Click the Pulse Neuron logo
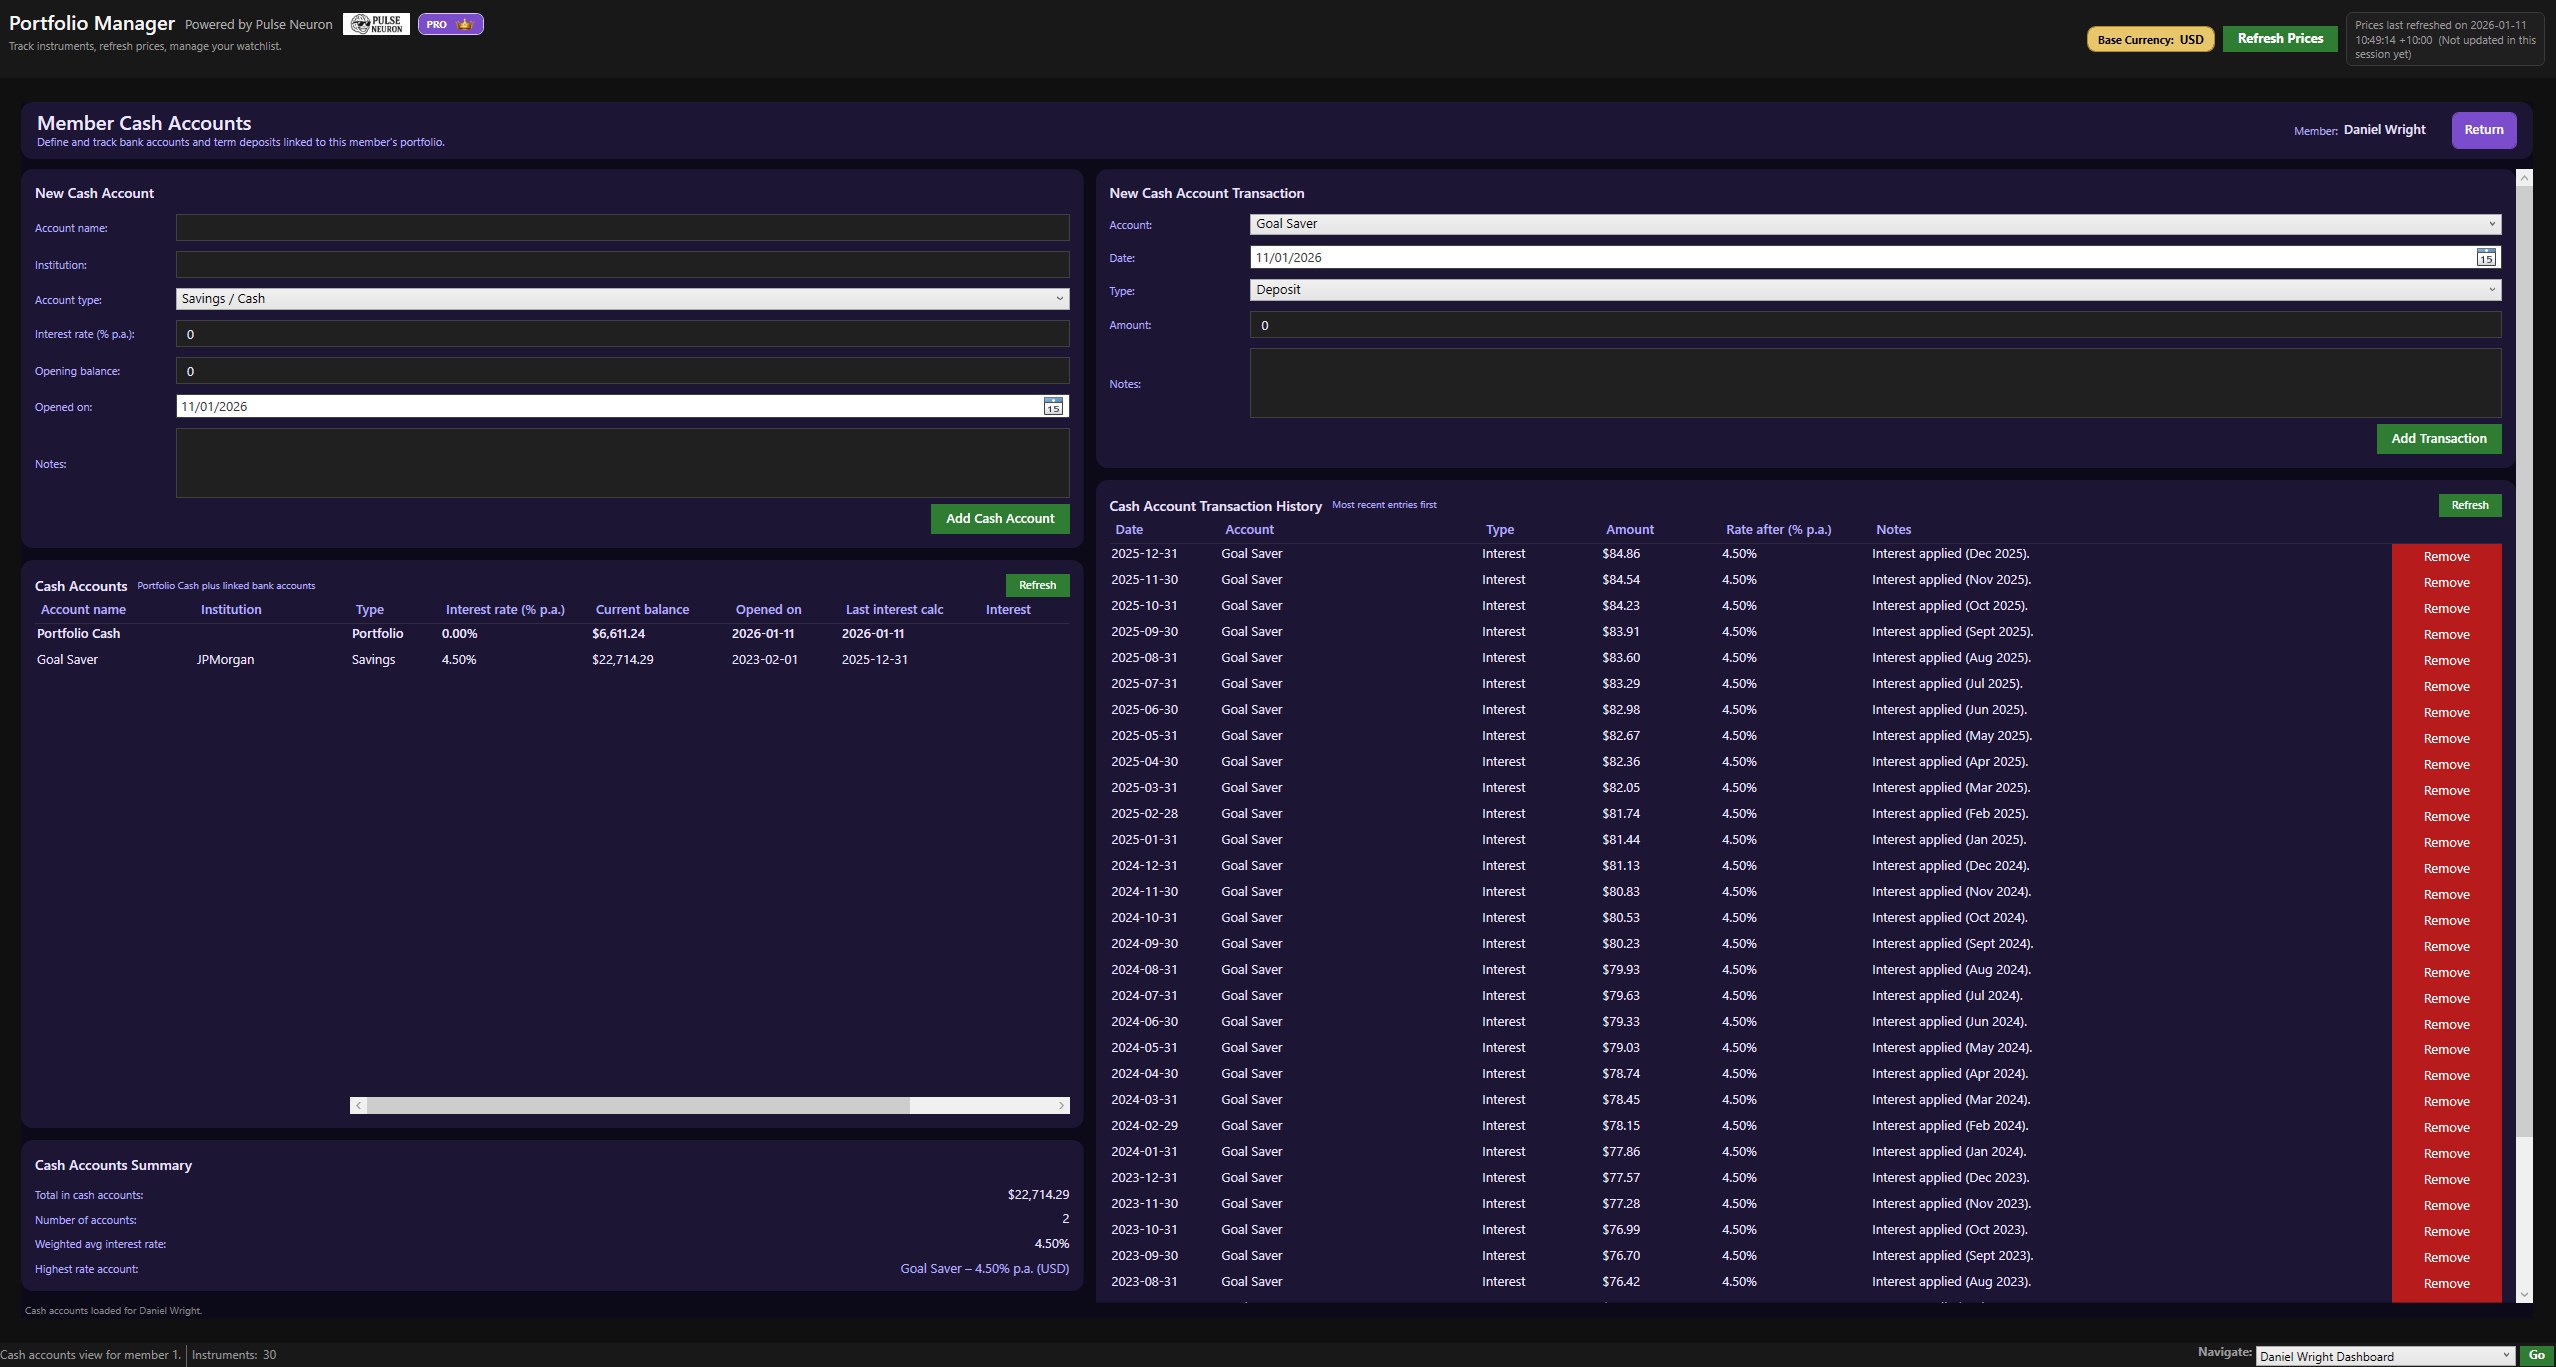Image resolution: width=2556 pixels, height=1367 pixels. [377, 23]
